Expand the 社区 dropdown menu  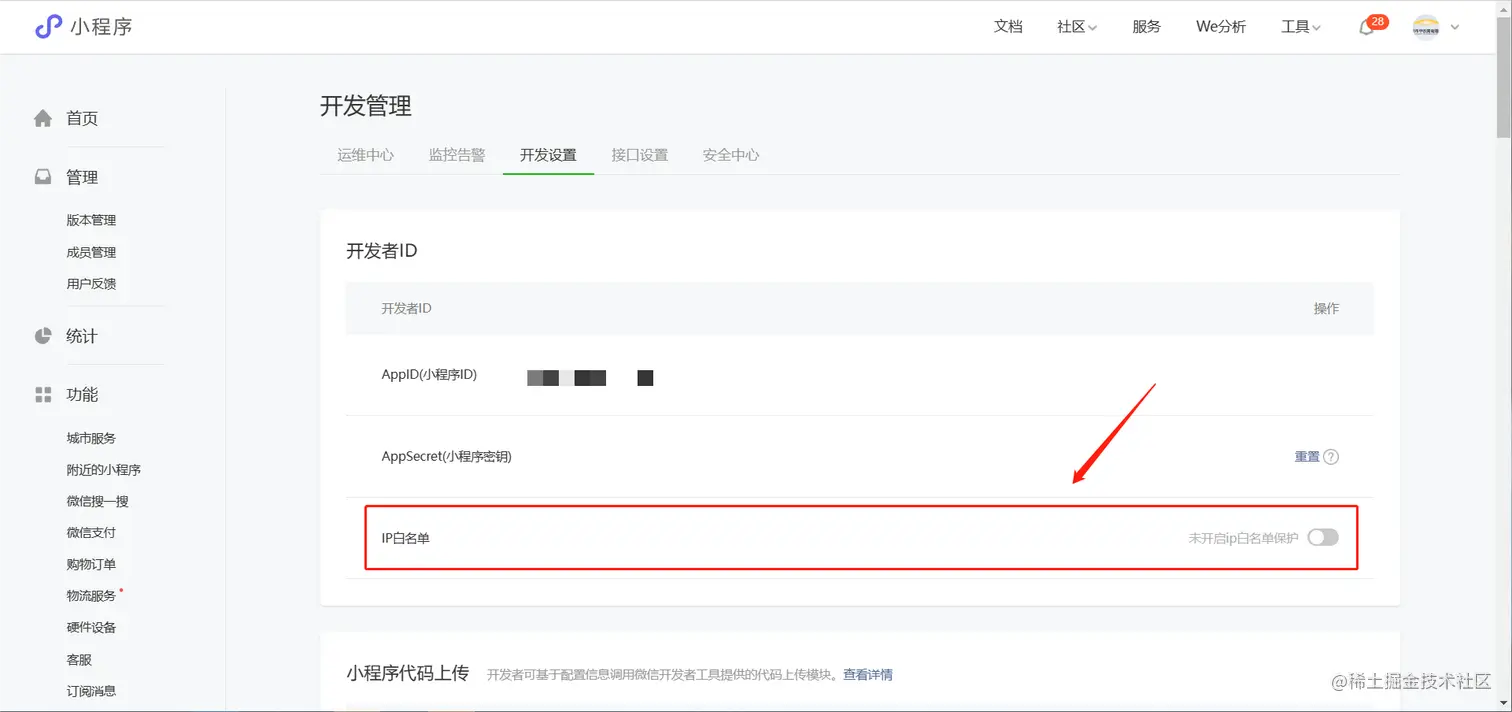tap(1077, 27)
